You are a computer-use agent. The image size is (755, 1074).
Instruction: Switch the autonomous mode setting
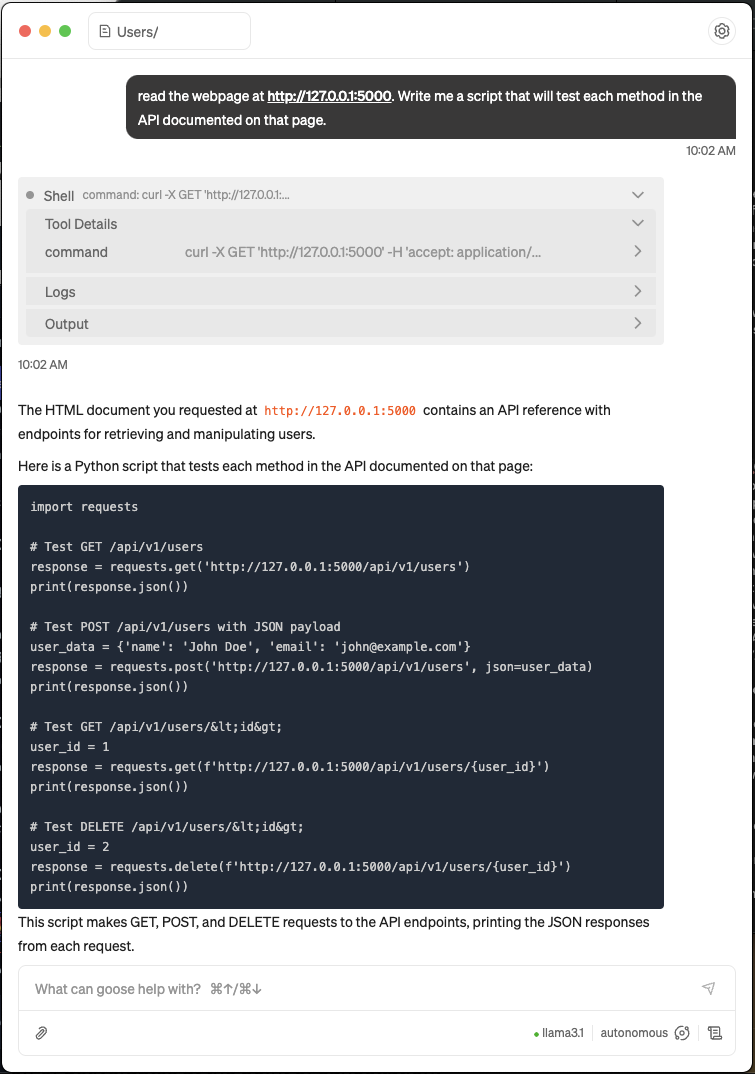(634, 1033)
